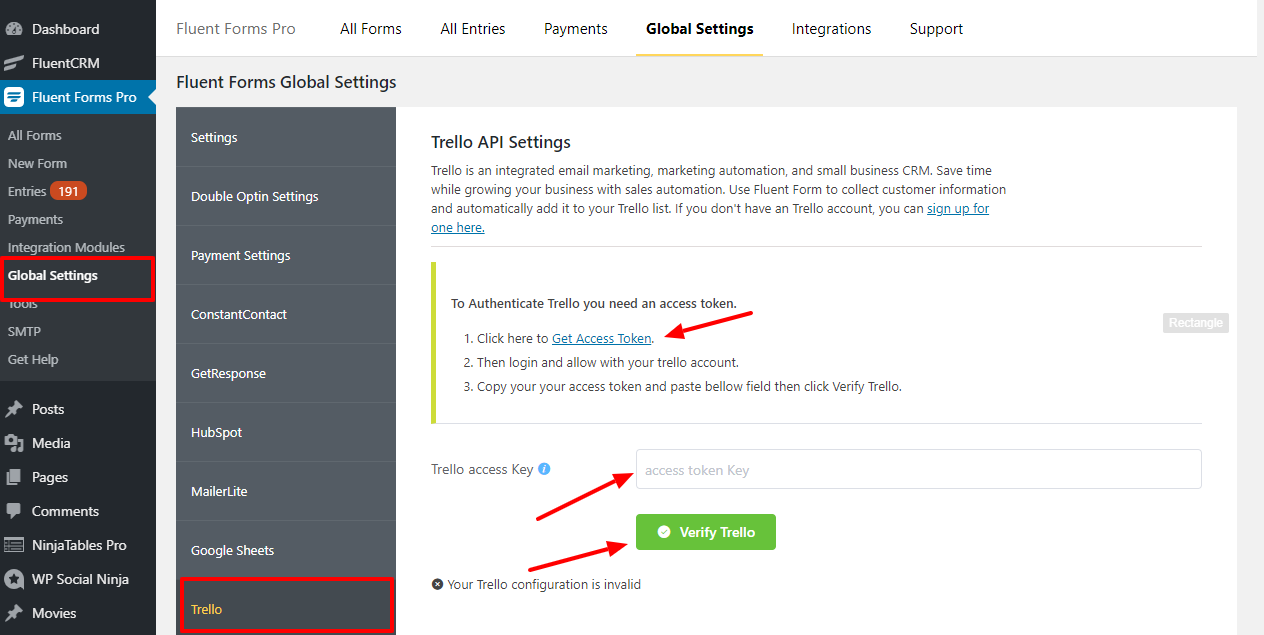
Task: Open NinjaTables Pro admin menu
Action: pos(78,545)
